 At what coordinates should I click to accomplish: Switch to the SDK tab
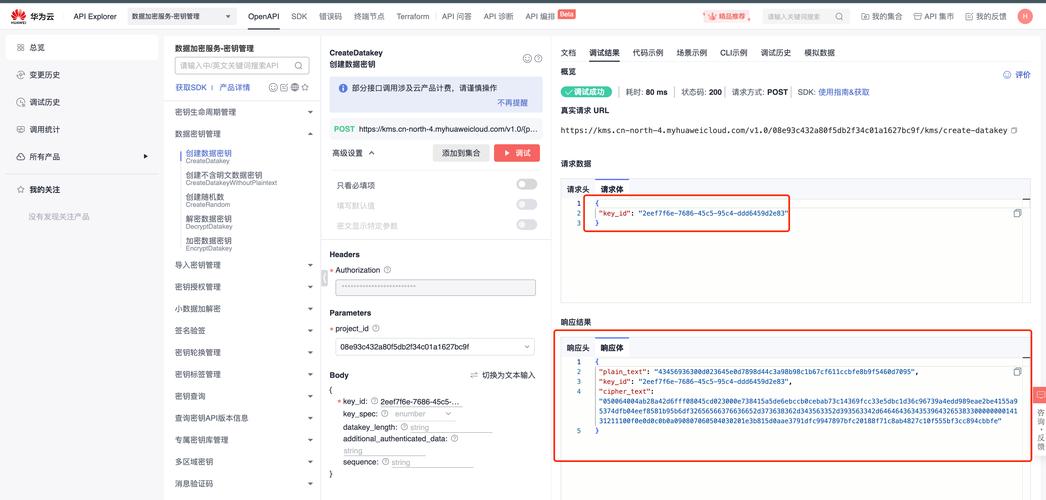click(299, 17)
